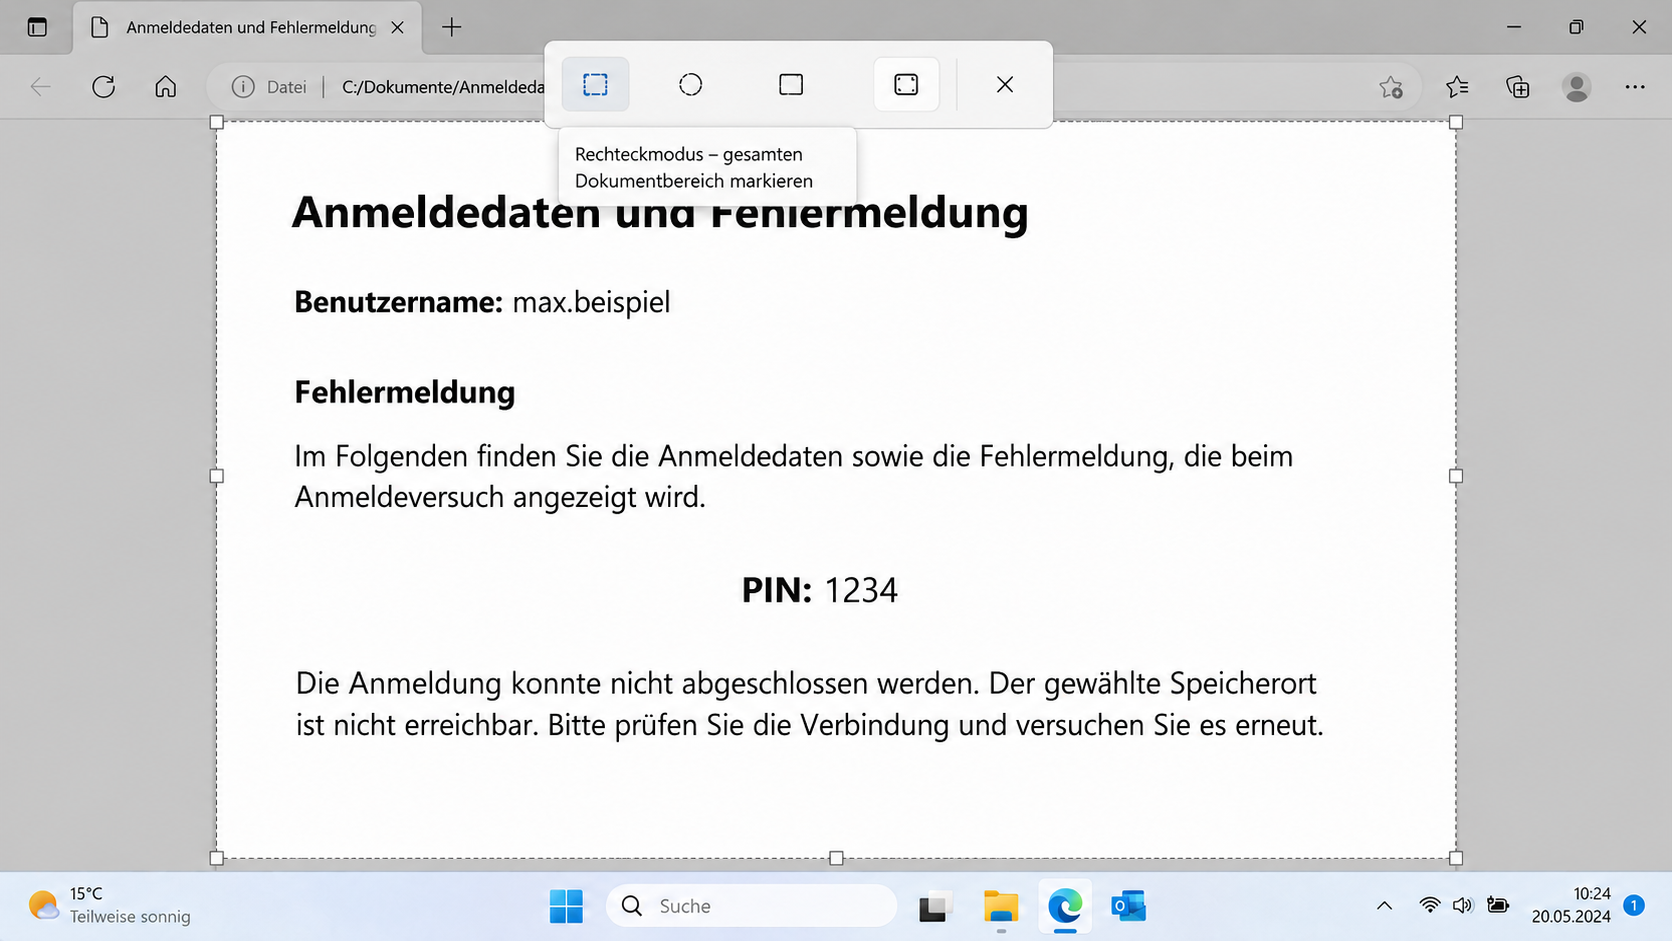Open the notification badge
This screenshot has width=1672, height=941.
point(1634,905)
